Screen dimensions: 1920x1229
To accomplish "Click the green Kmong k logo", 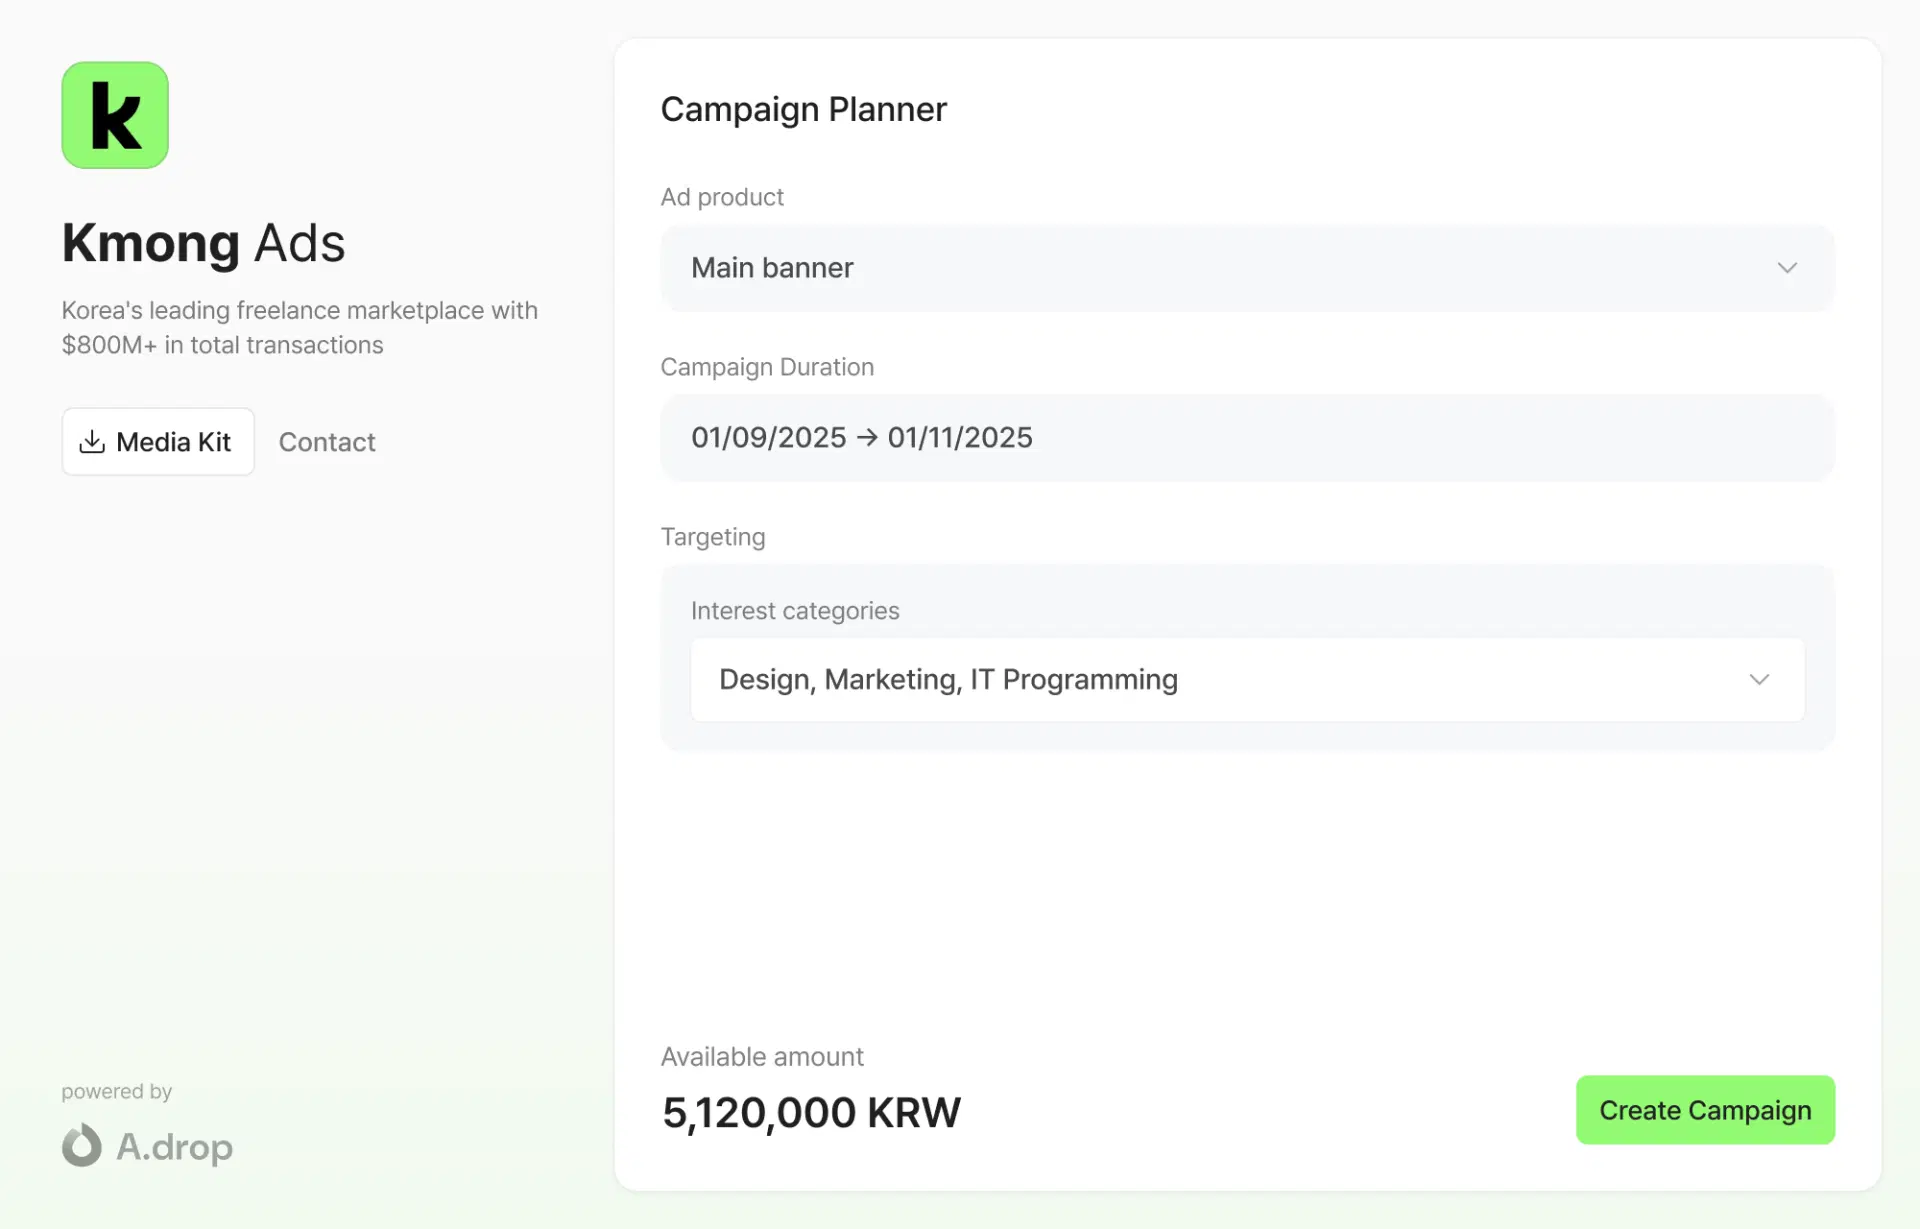I will (x=115, y=115).
